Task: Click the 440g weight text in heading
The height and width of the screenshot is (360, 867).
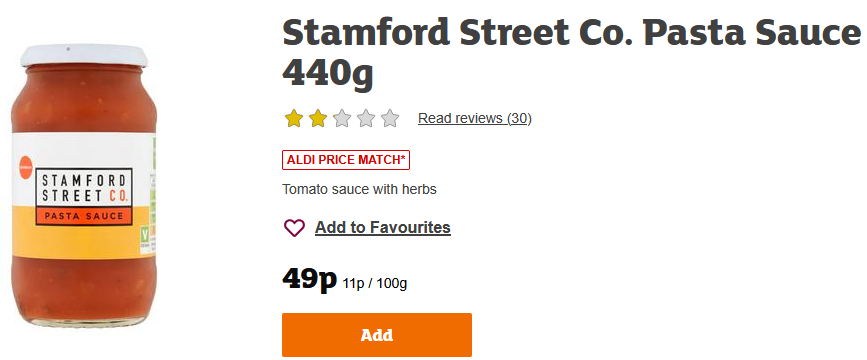Action: click(x=328, y=73)
